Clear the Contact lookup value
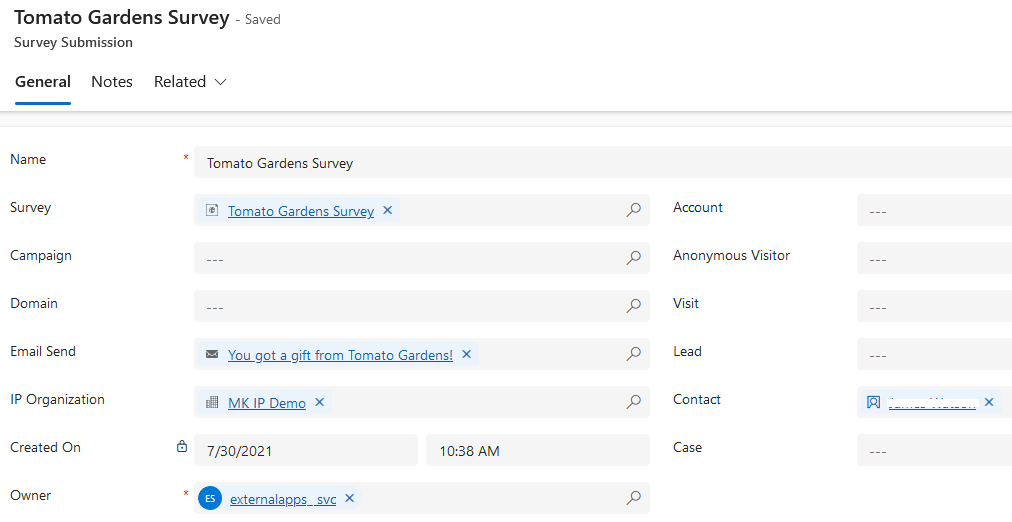 [x=989, y=402]
